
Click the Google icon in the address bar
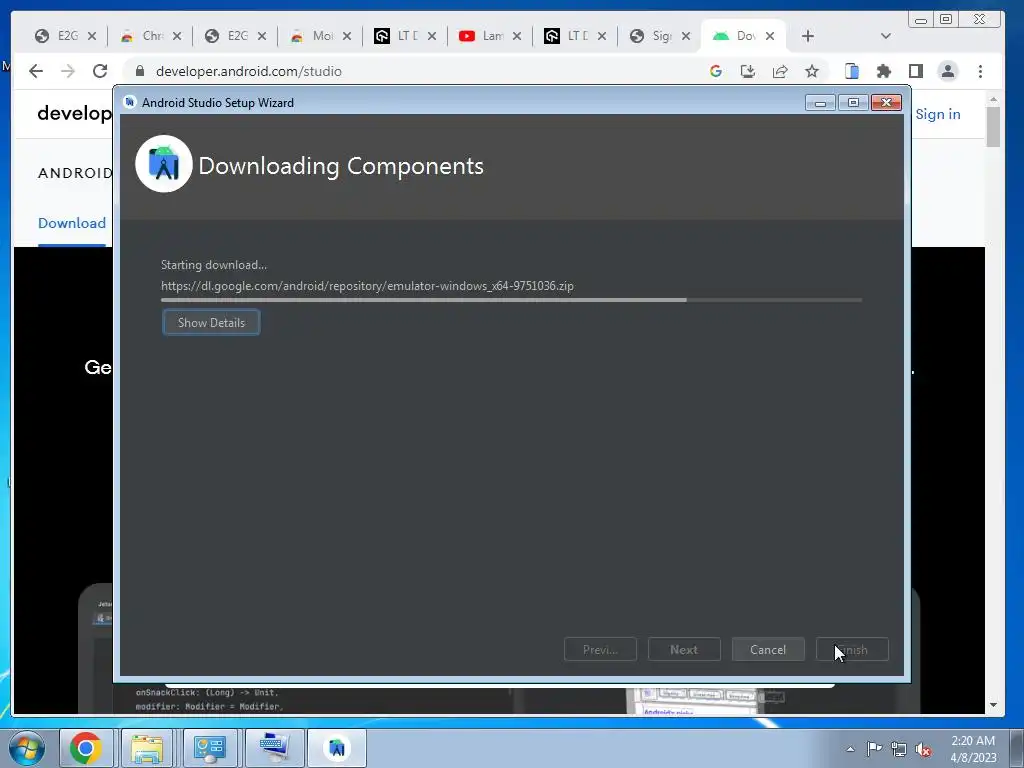pos(716,71)
